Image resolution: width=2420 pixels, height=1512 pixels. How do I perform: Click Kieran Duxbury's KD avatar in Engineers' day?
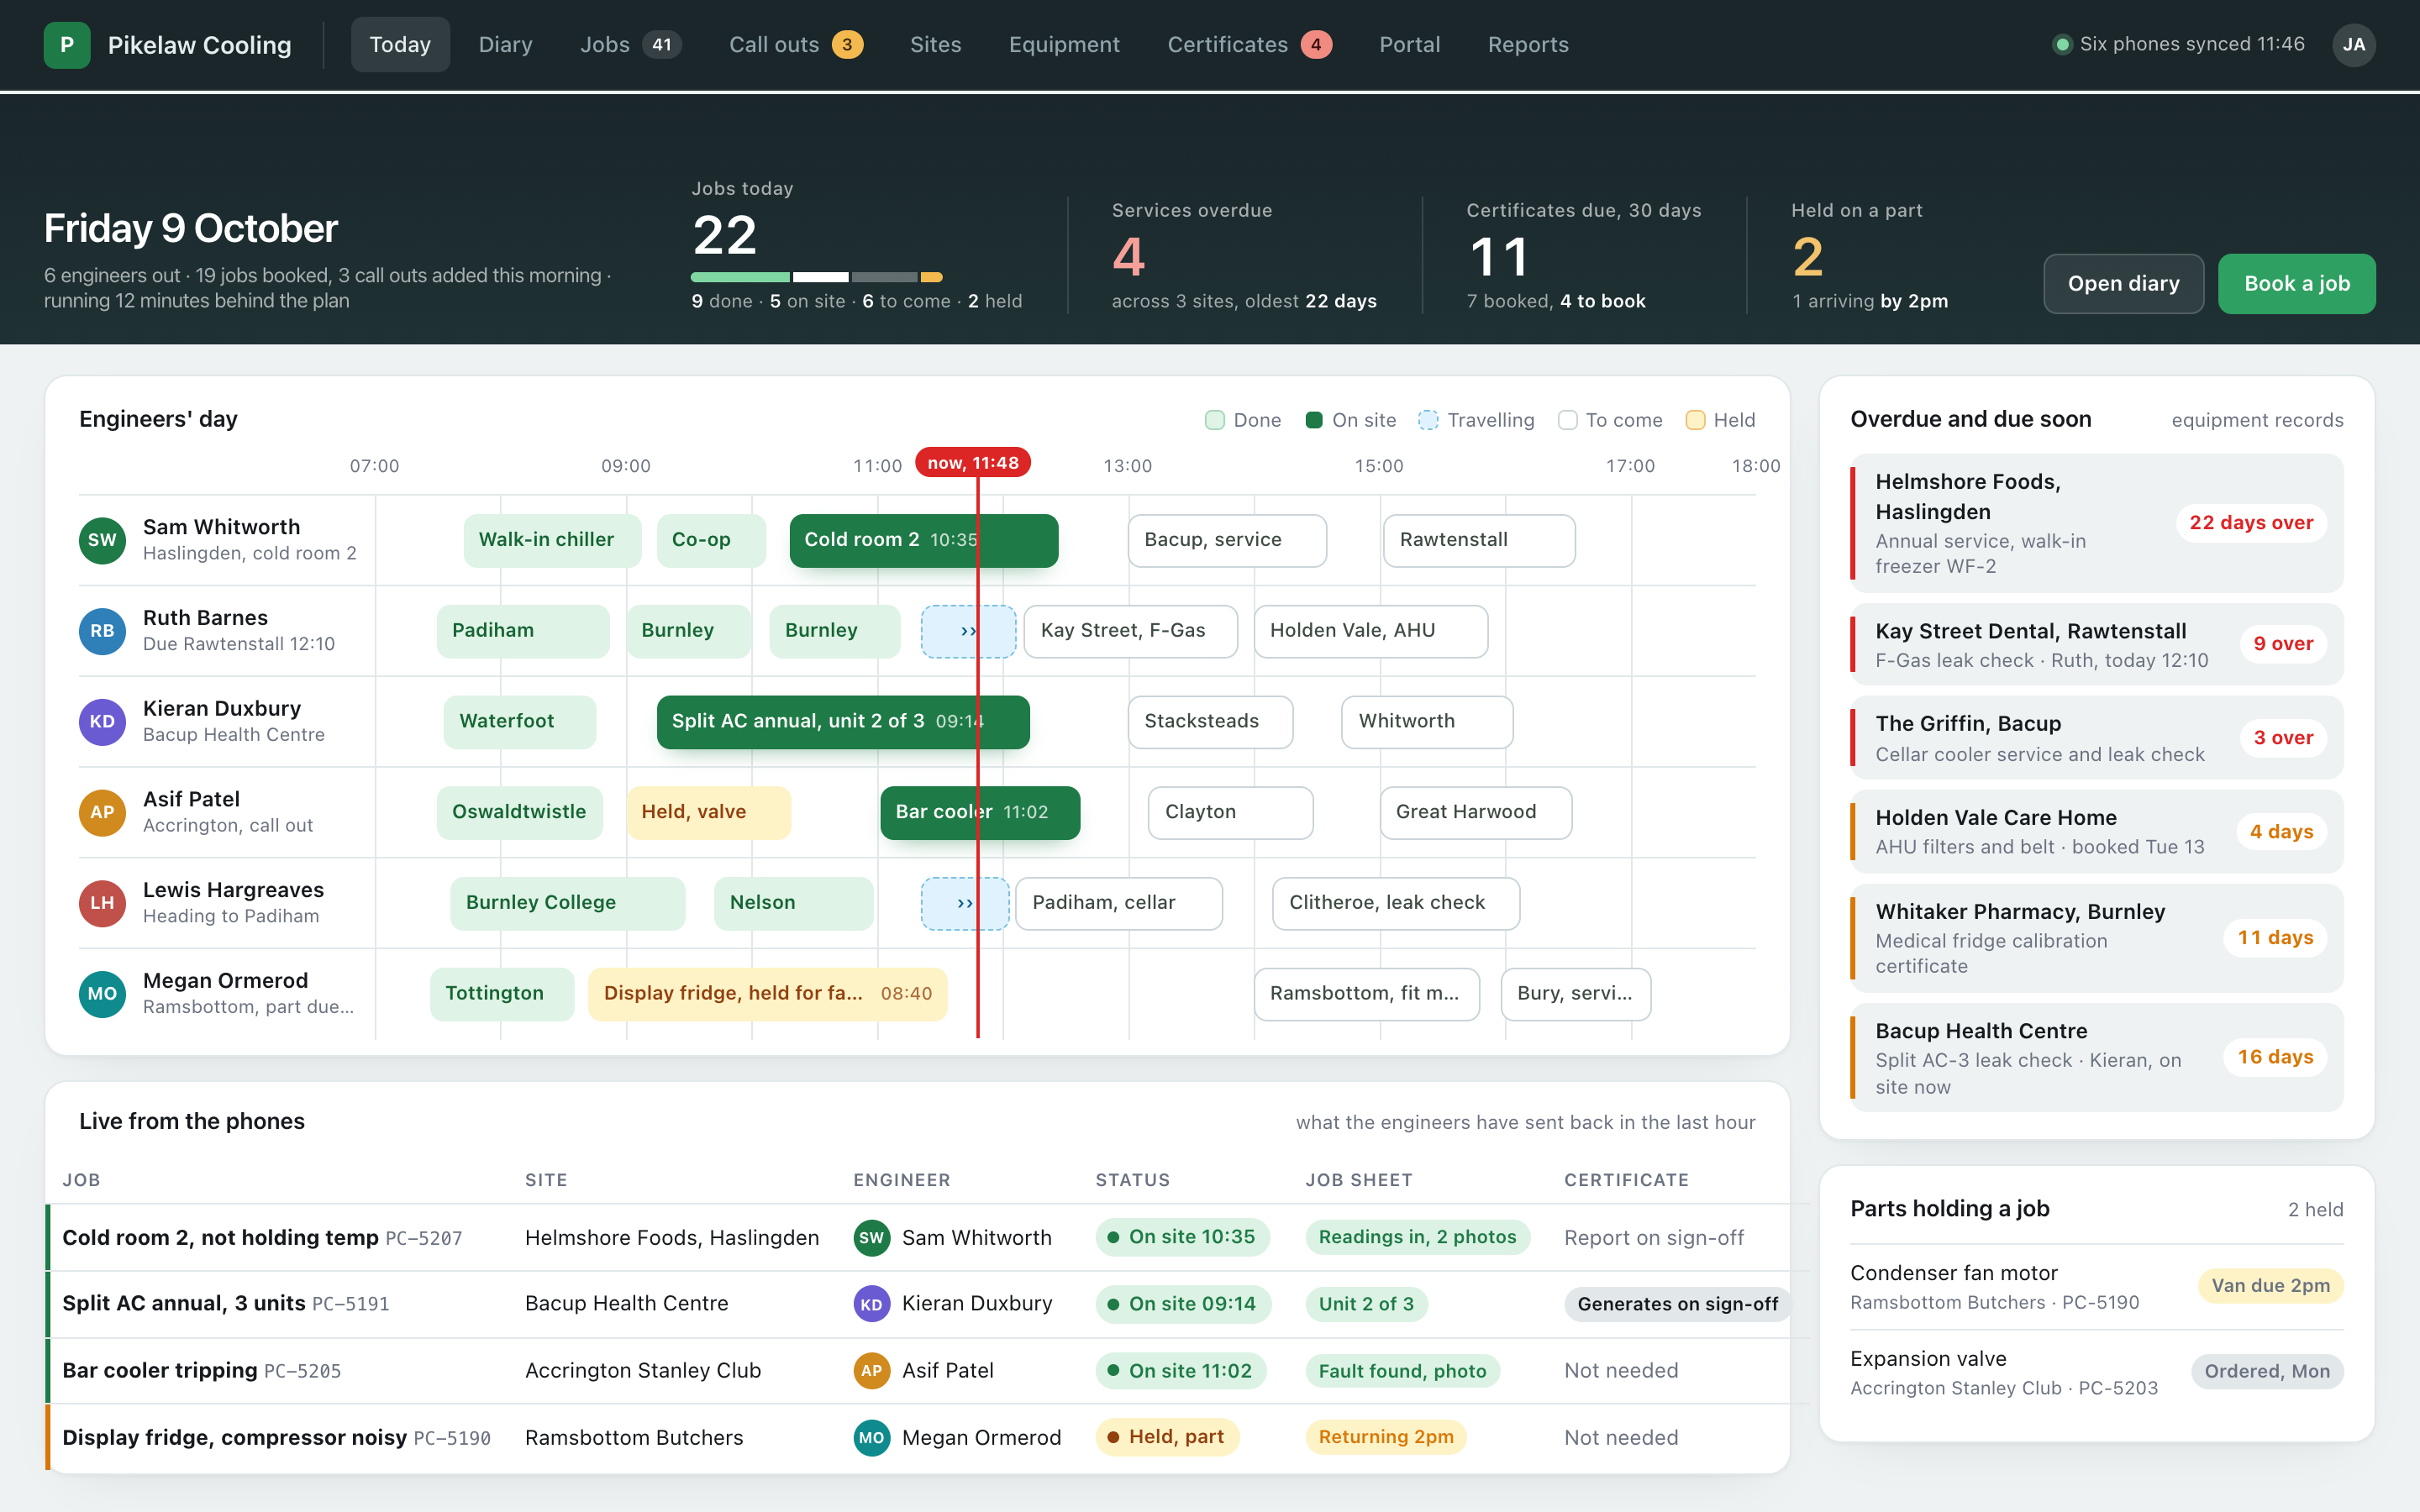coord(102,722)
